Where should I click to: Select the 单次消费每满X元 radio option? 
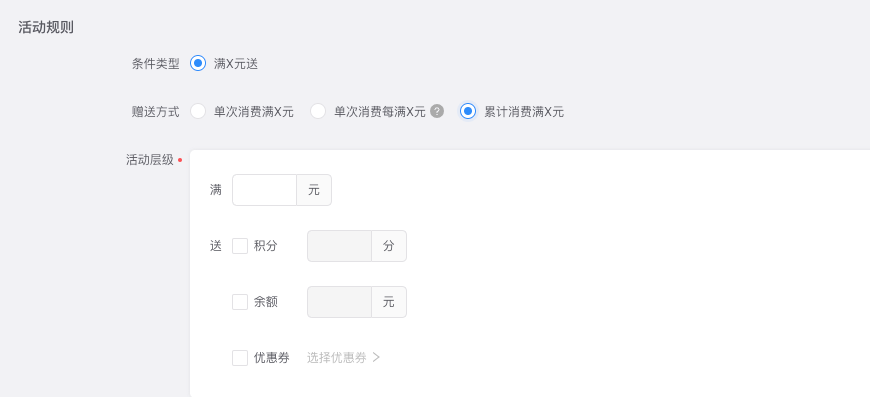pos(318,111)
